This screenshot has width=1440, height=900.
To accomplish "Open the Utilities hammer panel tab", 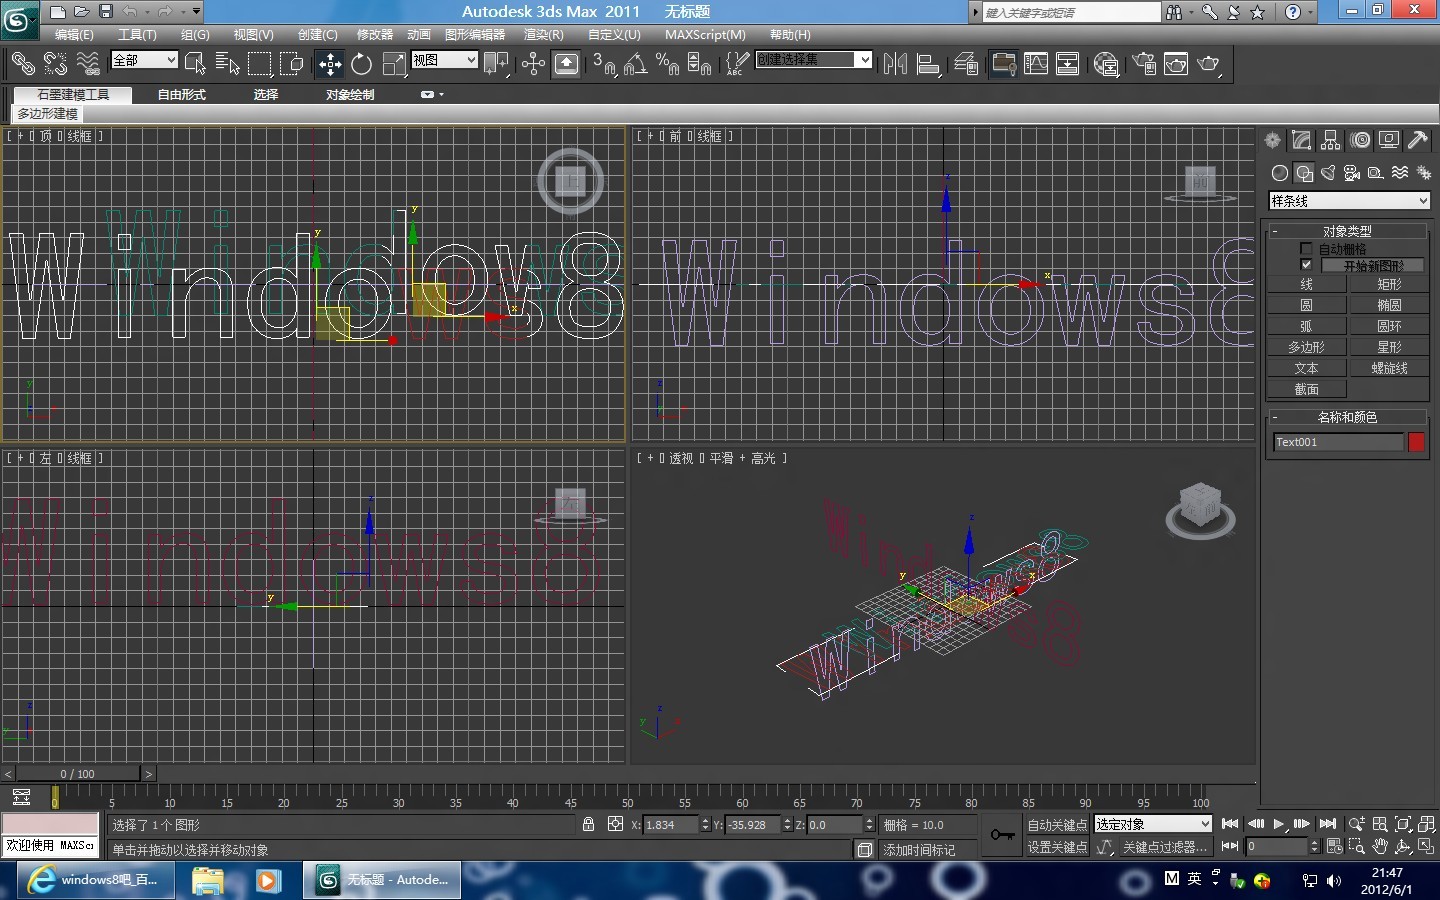I will pyautogui.click(x=1418, y=140).
